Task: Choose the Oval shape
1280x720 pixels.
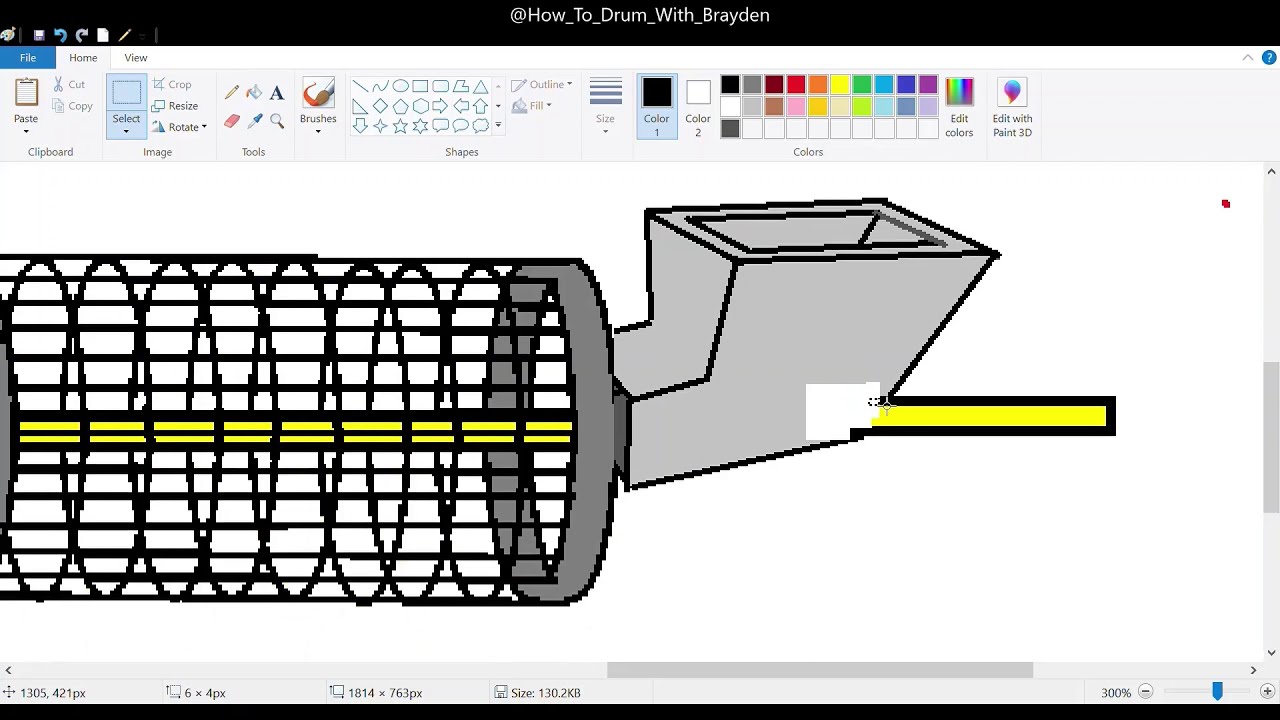Action: [400, 86]
